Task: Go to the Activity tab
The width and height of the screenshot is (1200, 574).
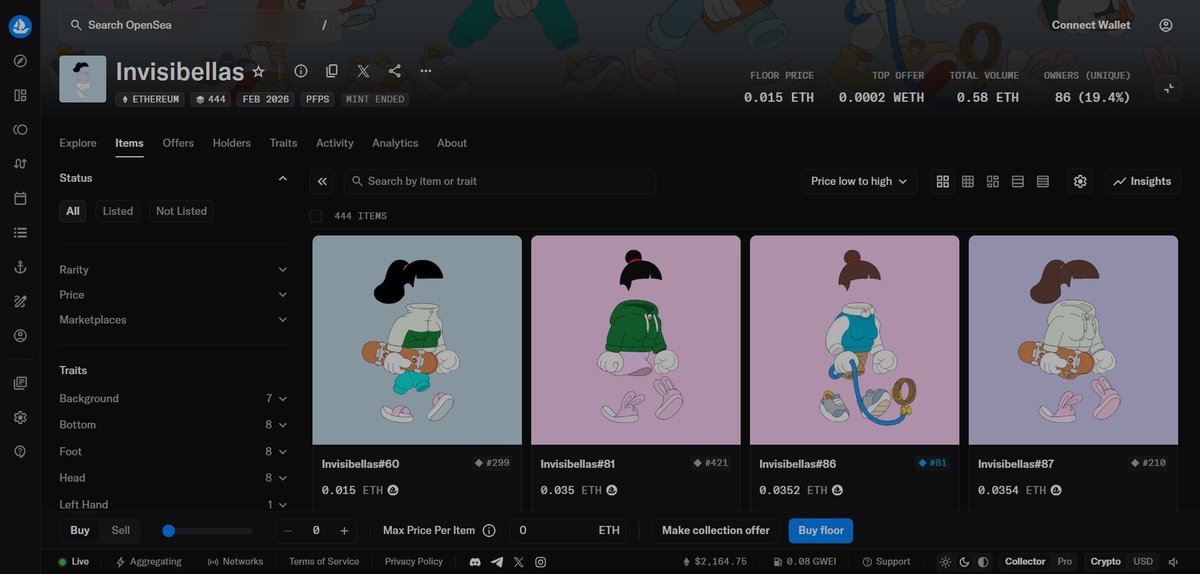Action: pos(335,143)
